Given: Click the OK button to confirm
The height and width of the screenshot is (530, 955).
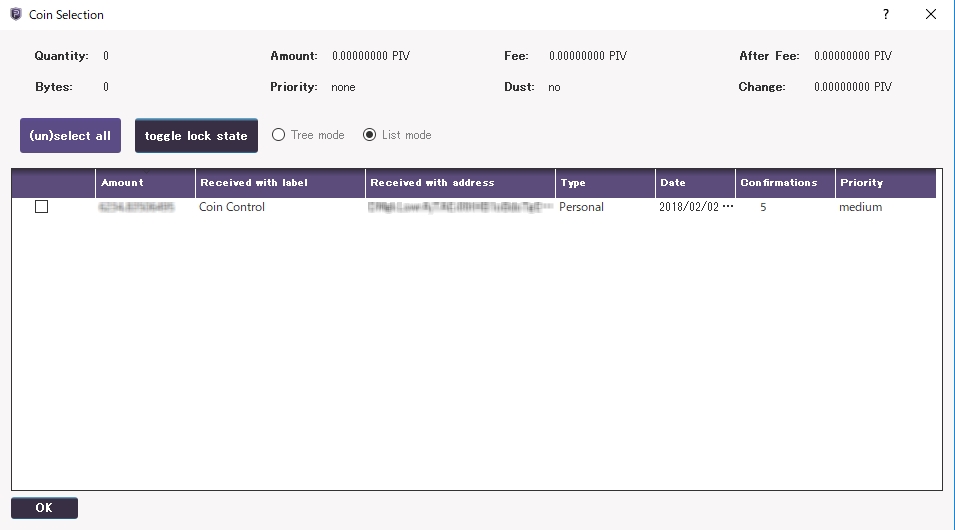Looking at the screenshot, I should pos(44,508).
